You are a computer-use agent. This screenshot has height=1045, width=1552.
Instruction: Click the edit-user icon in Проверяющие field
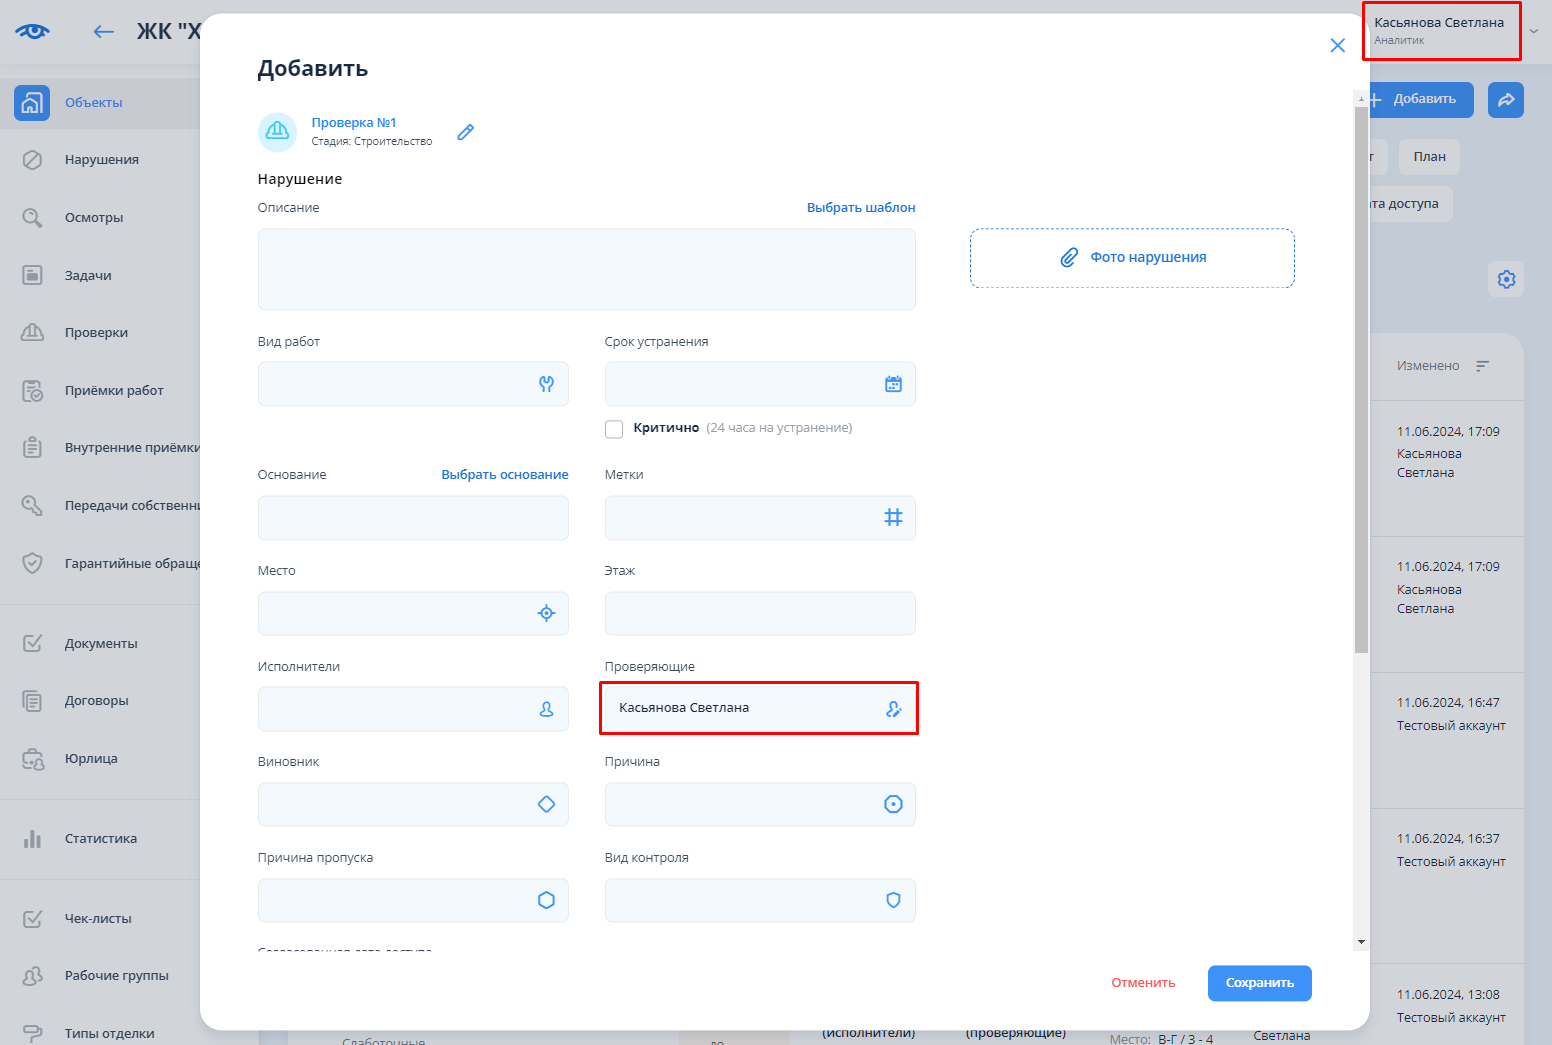point(893,709)
